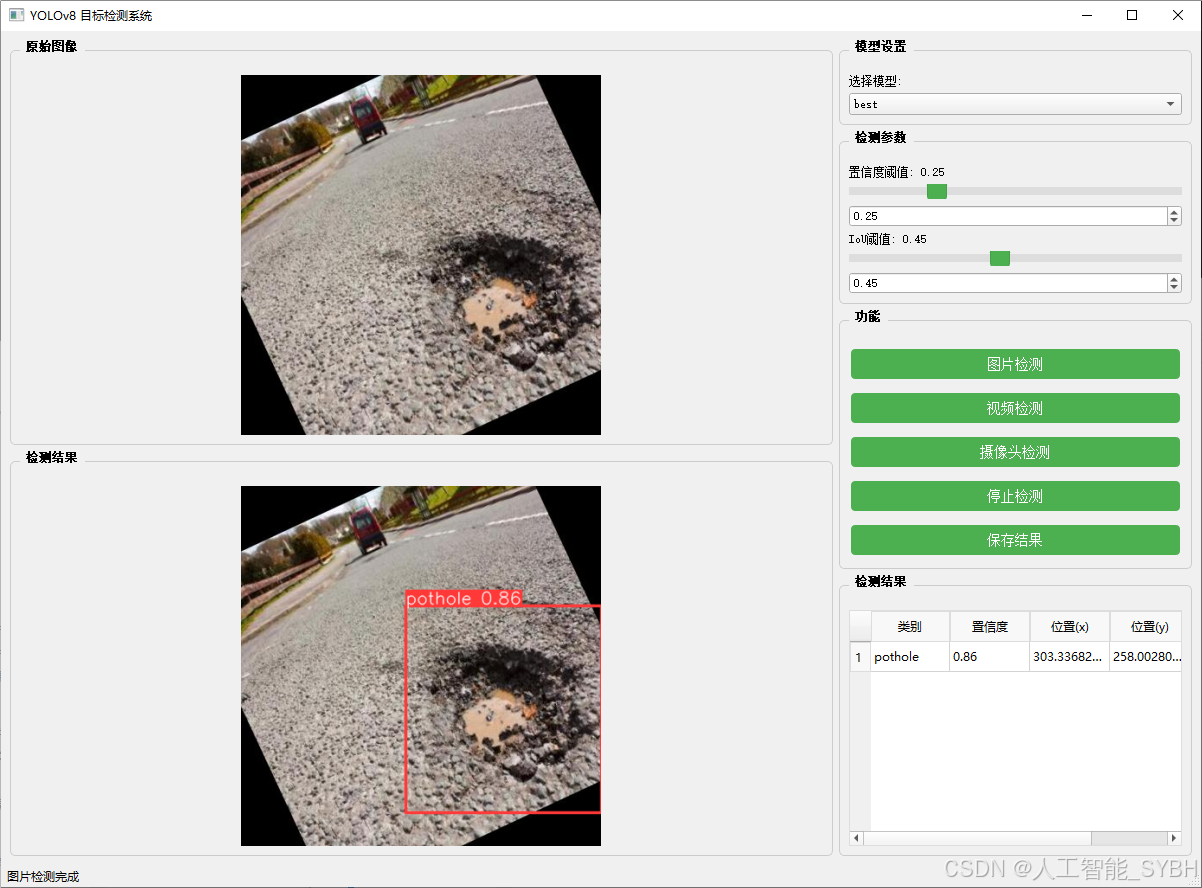Open the 选择模型 combo box showing best
1202x888 pixels.
1015,104
